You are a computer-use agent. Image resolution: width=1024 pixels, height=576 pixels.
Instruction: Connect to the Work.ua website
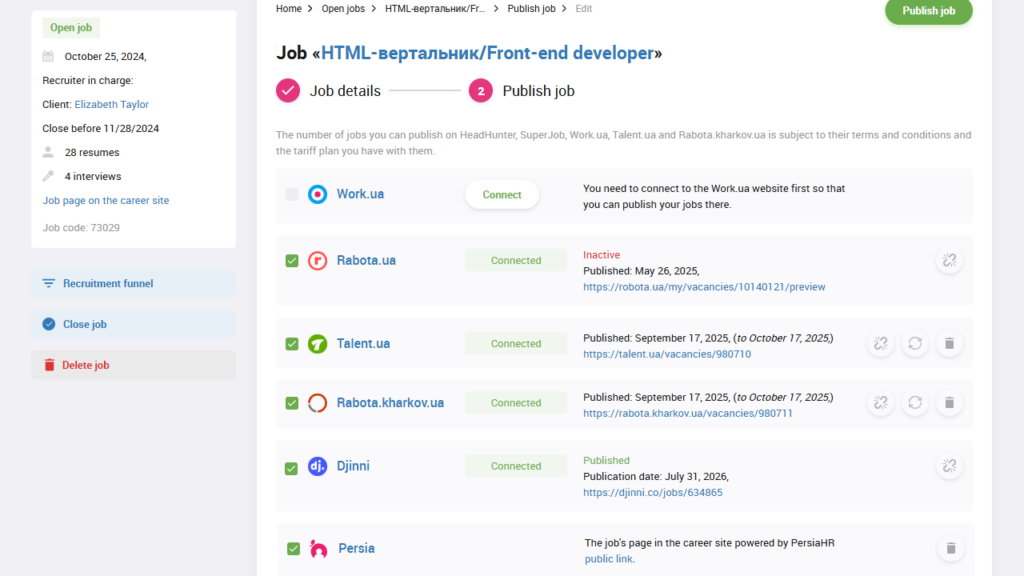(x=502, y=195)
